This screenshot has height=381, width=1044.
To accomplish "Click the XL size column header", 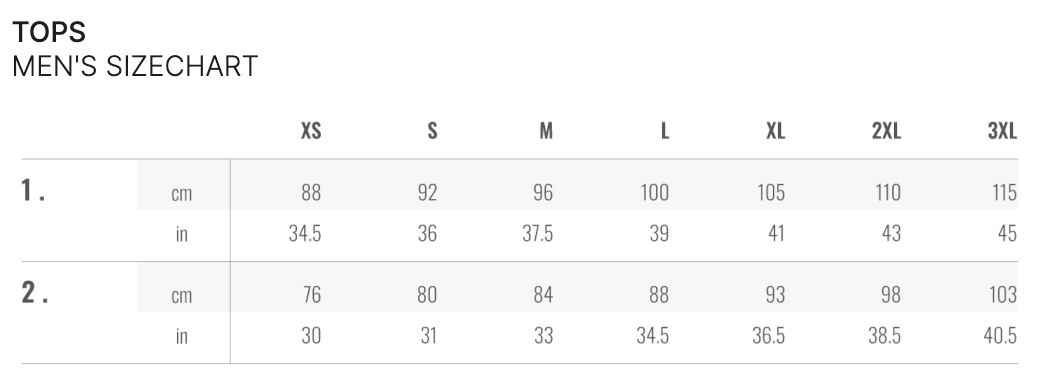I will coord(775,131).
